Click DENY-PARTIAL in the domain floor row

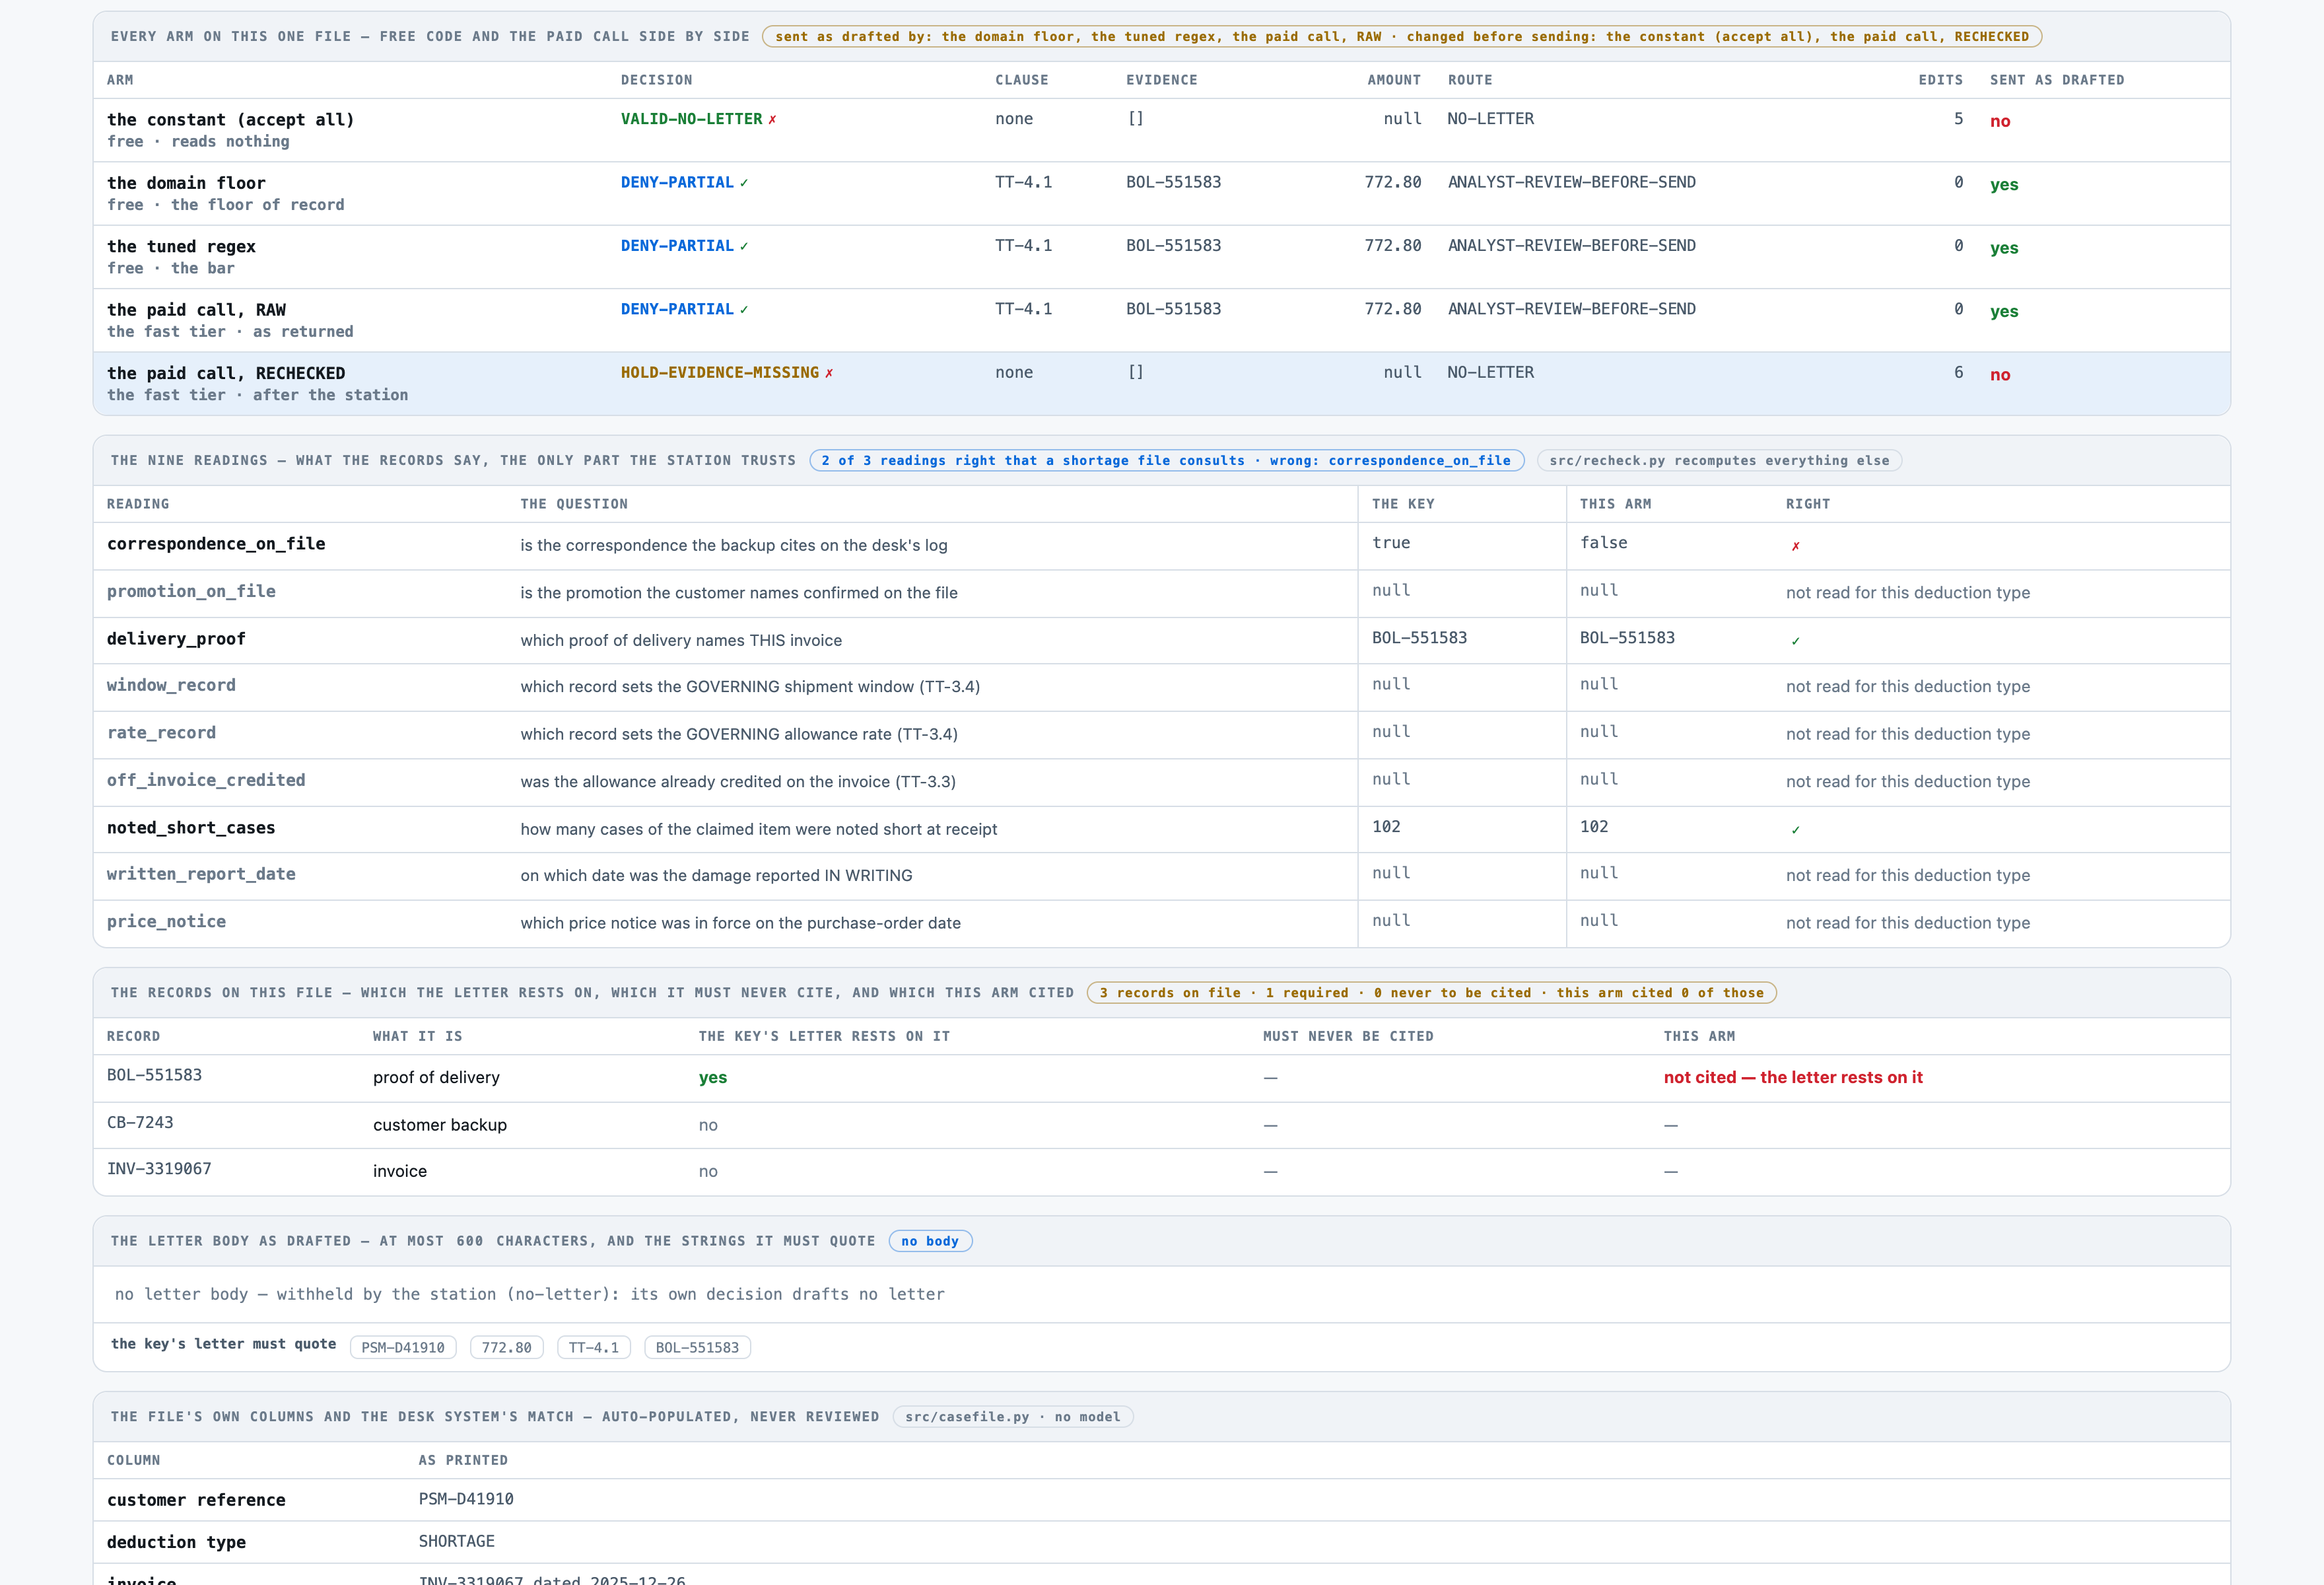pyautogui.click(x=677, y=182)
